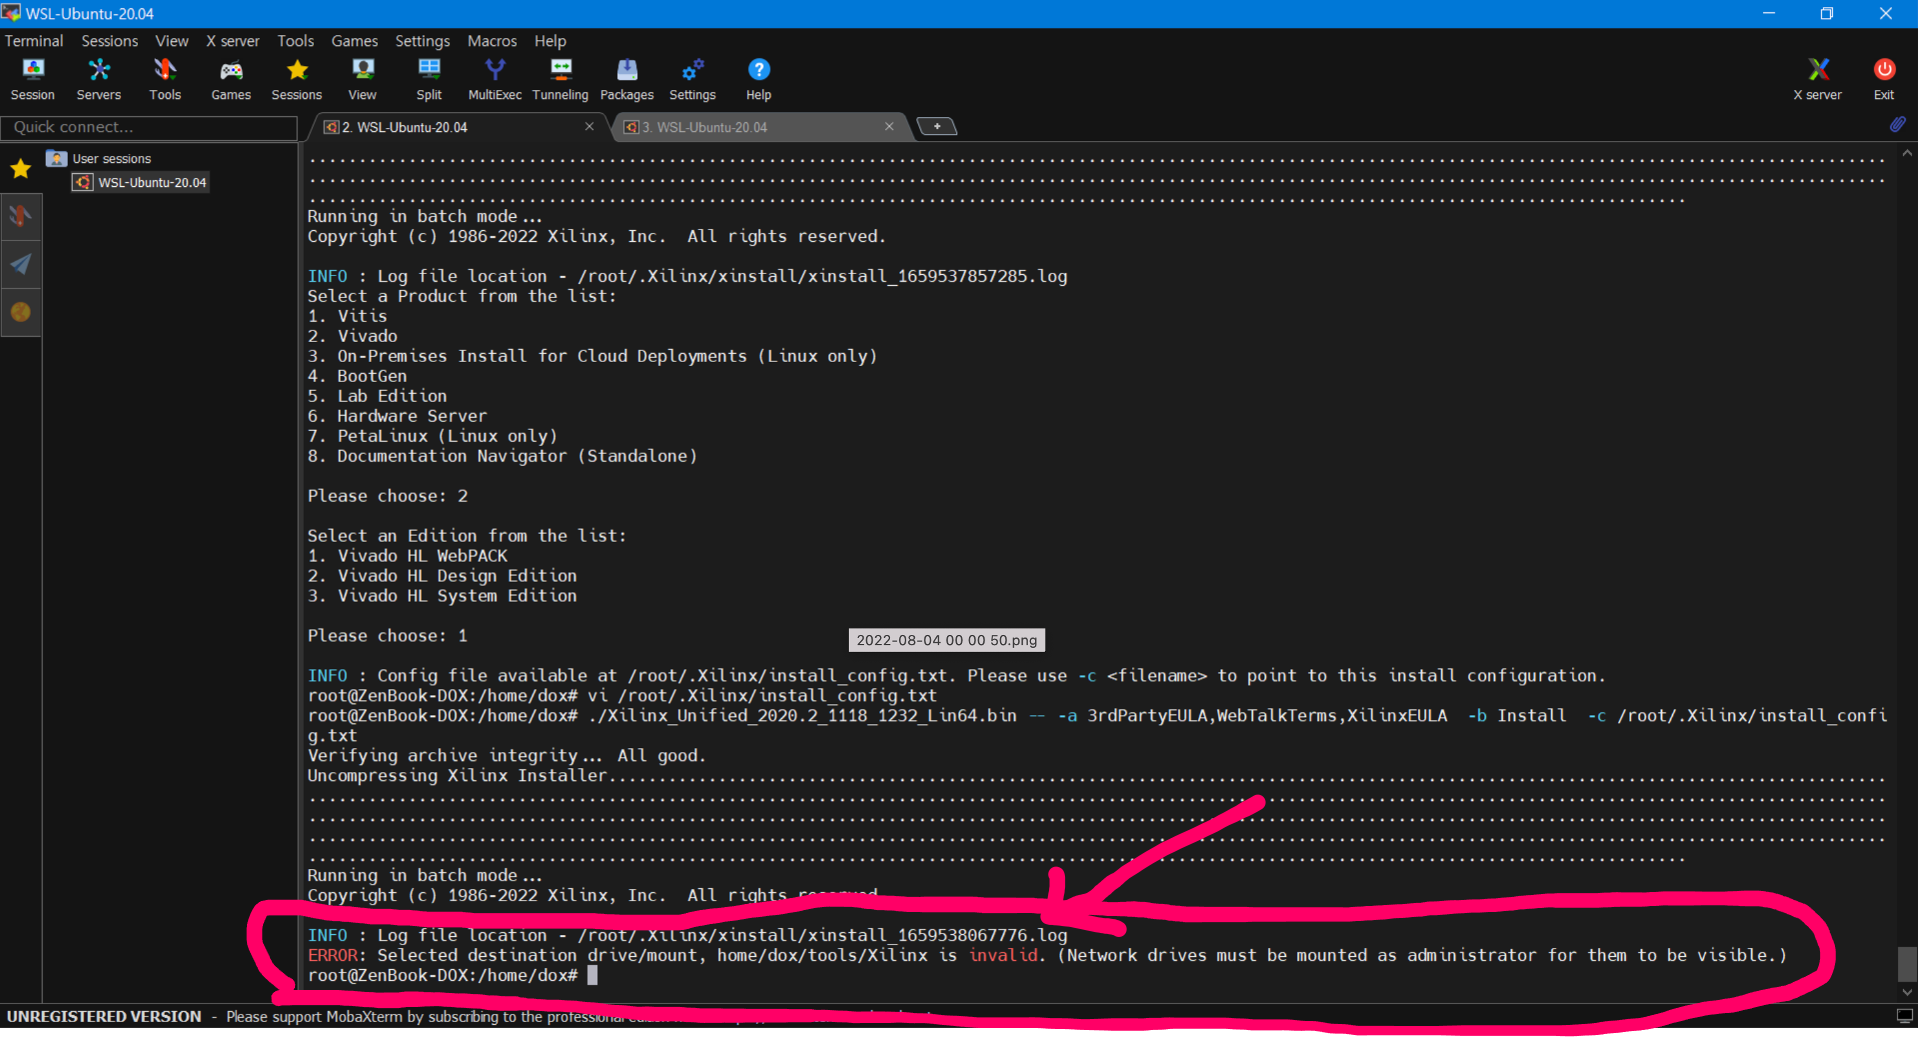Click the Help question mark toolbar icon

(759, 79)
